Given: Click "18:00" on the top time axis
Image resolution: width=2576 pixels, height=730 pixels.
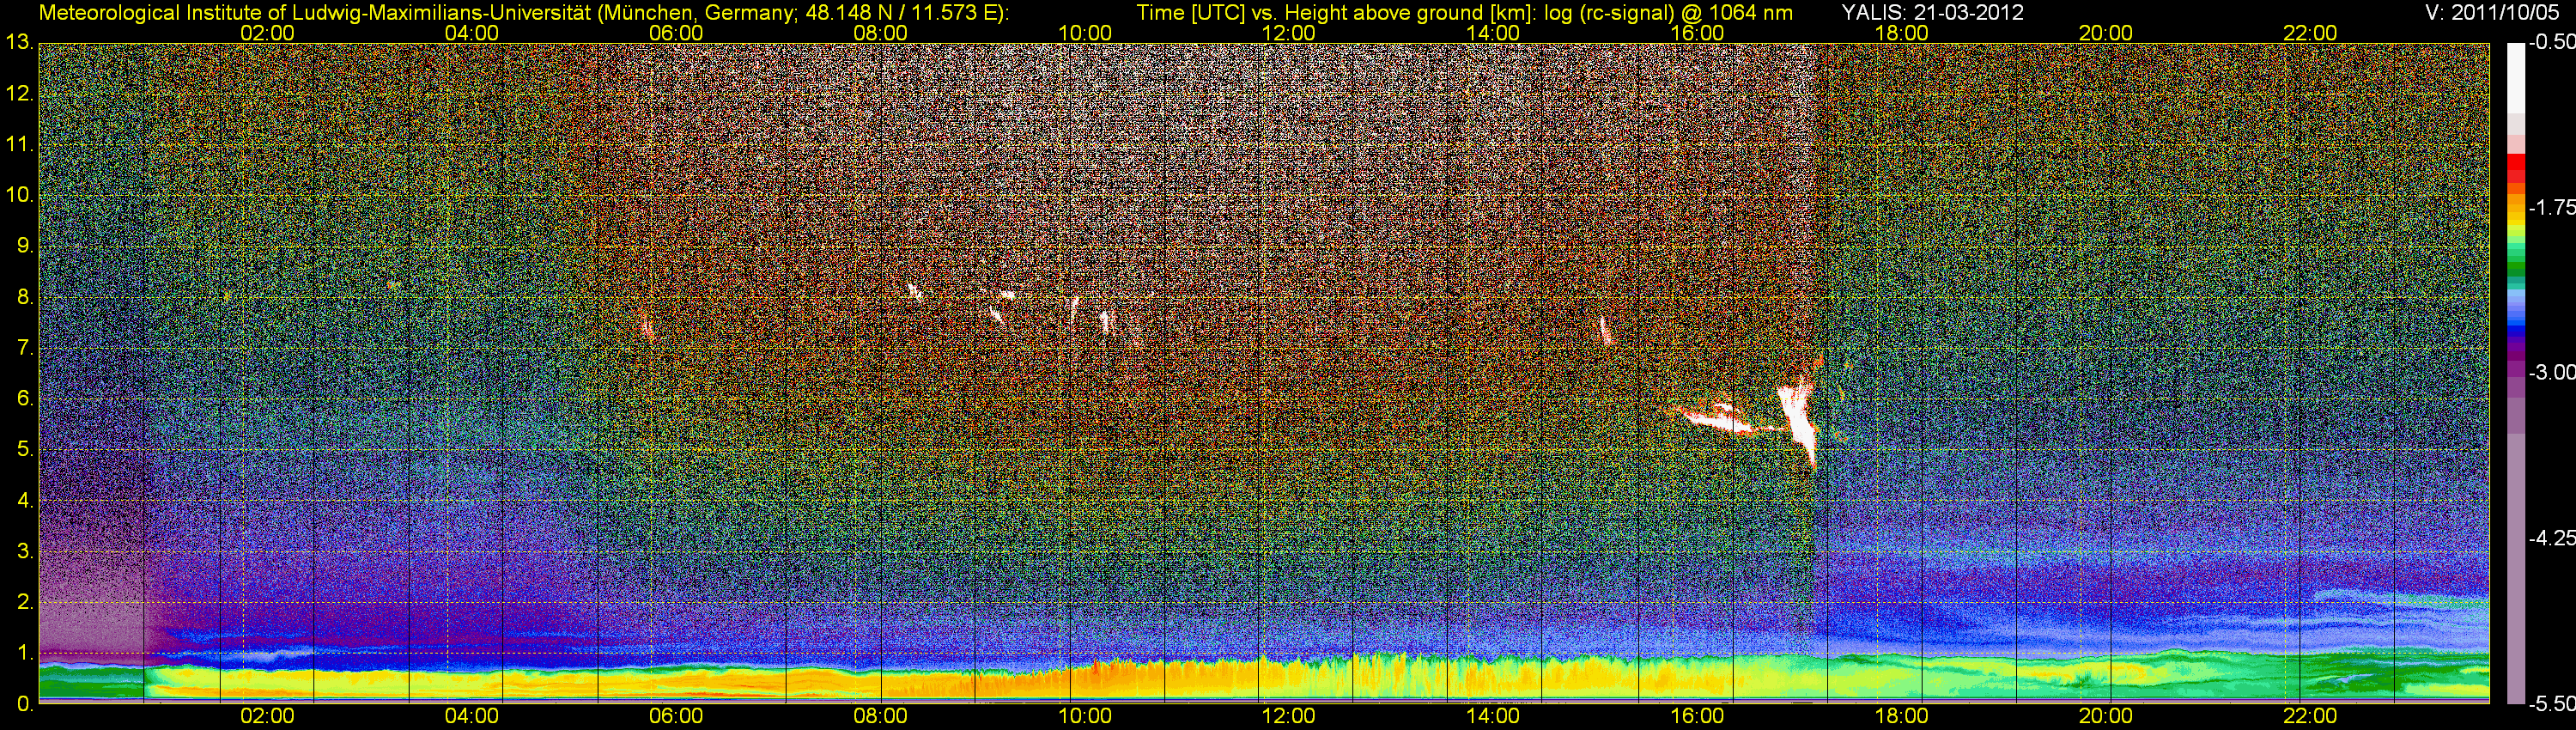Looking at the screenshot, I should click(1901, 33).
